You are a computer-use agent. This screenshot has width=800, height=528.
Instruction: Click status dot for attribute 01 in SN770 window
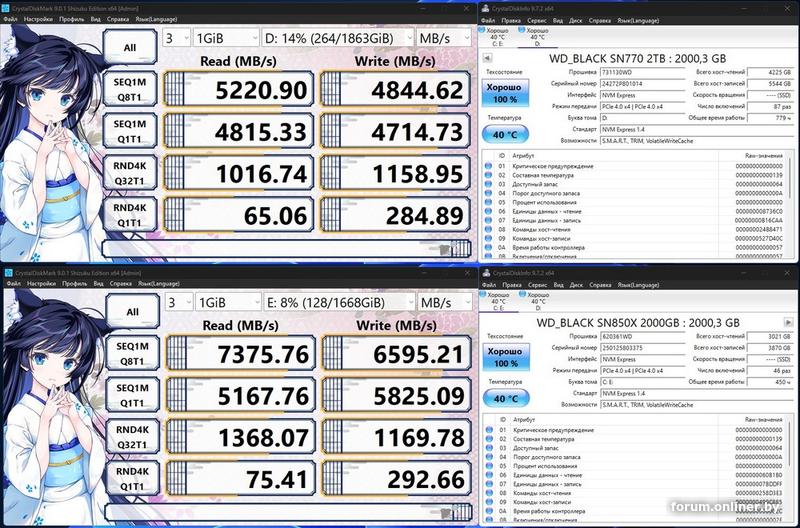click(x=488, y=166)
